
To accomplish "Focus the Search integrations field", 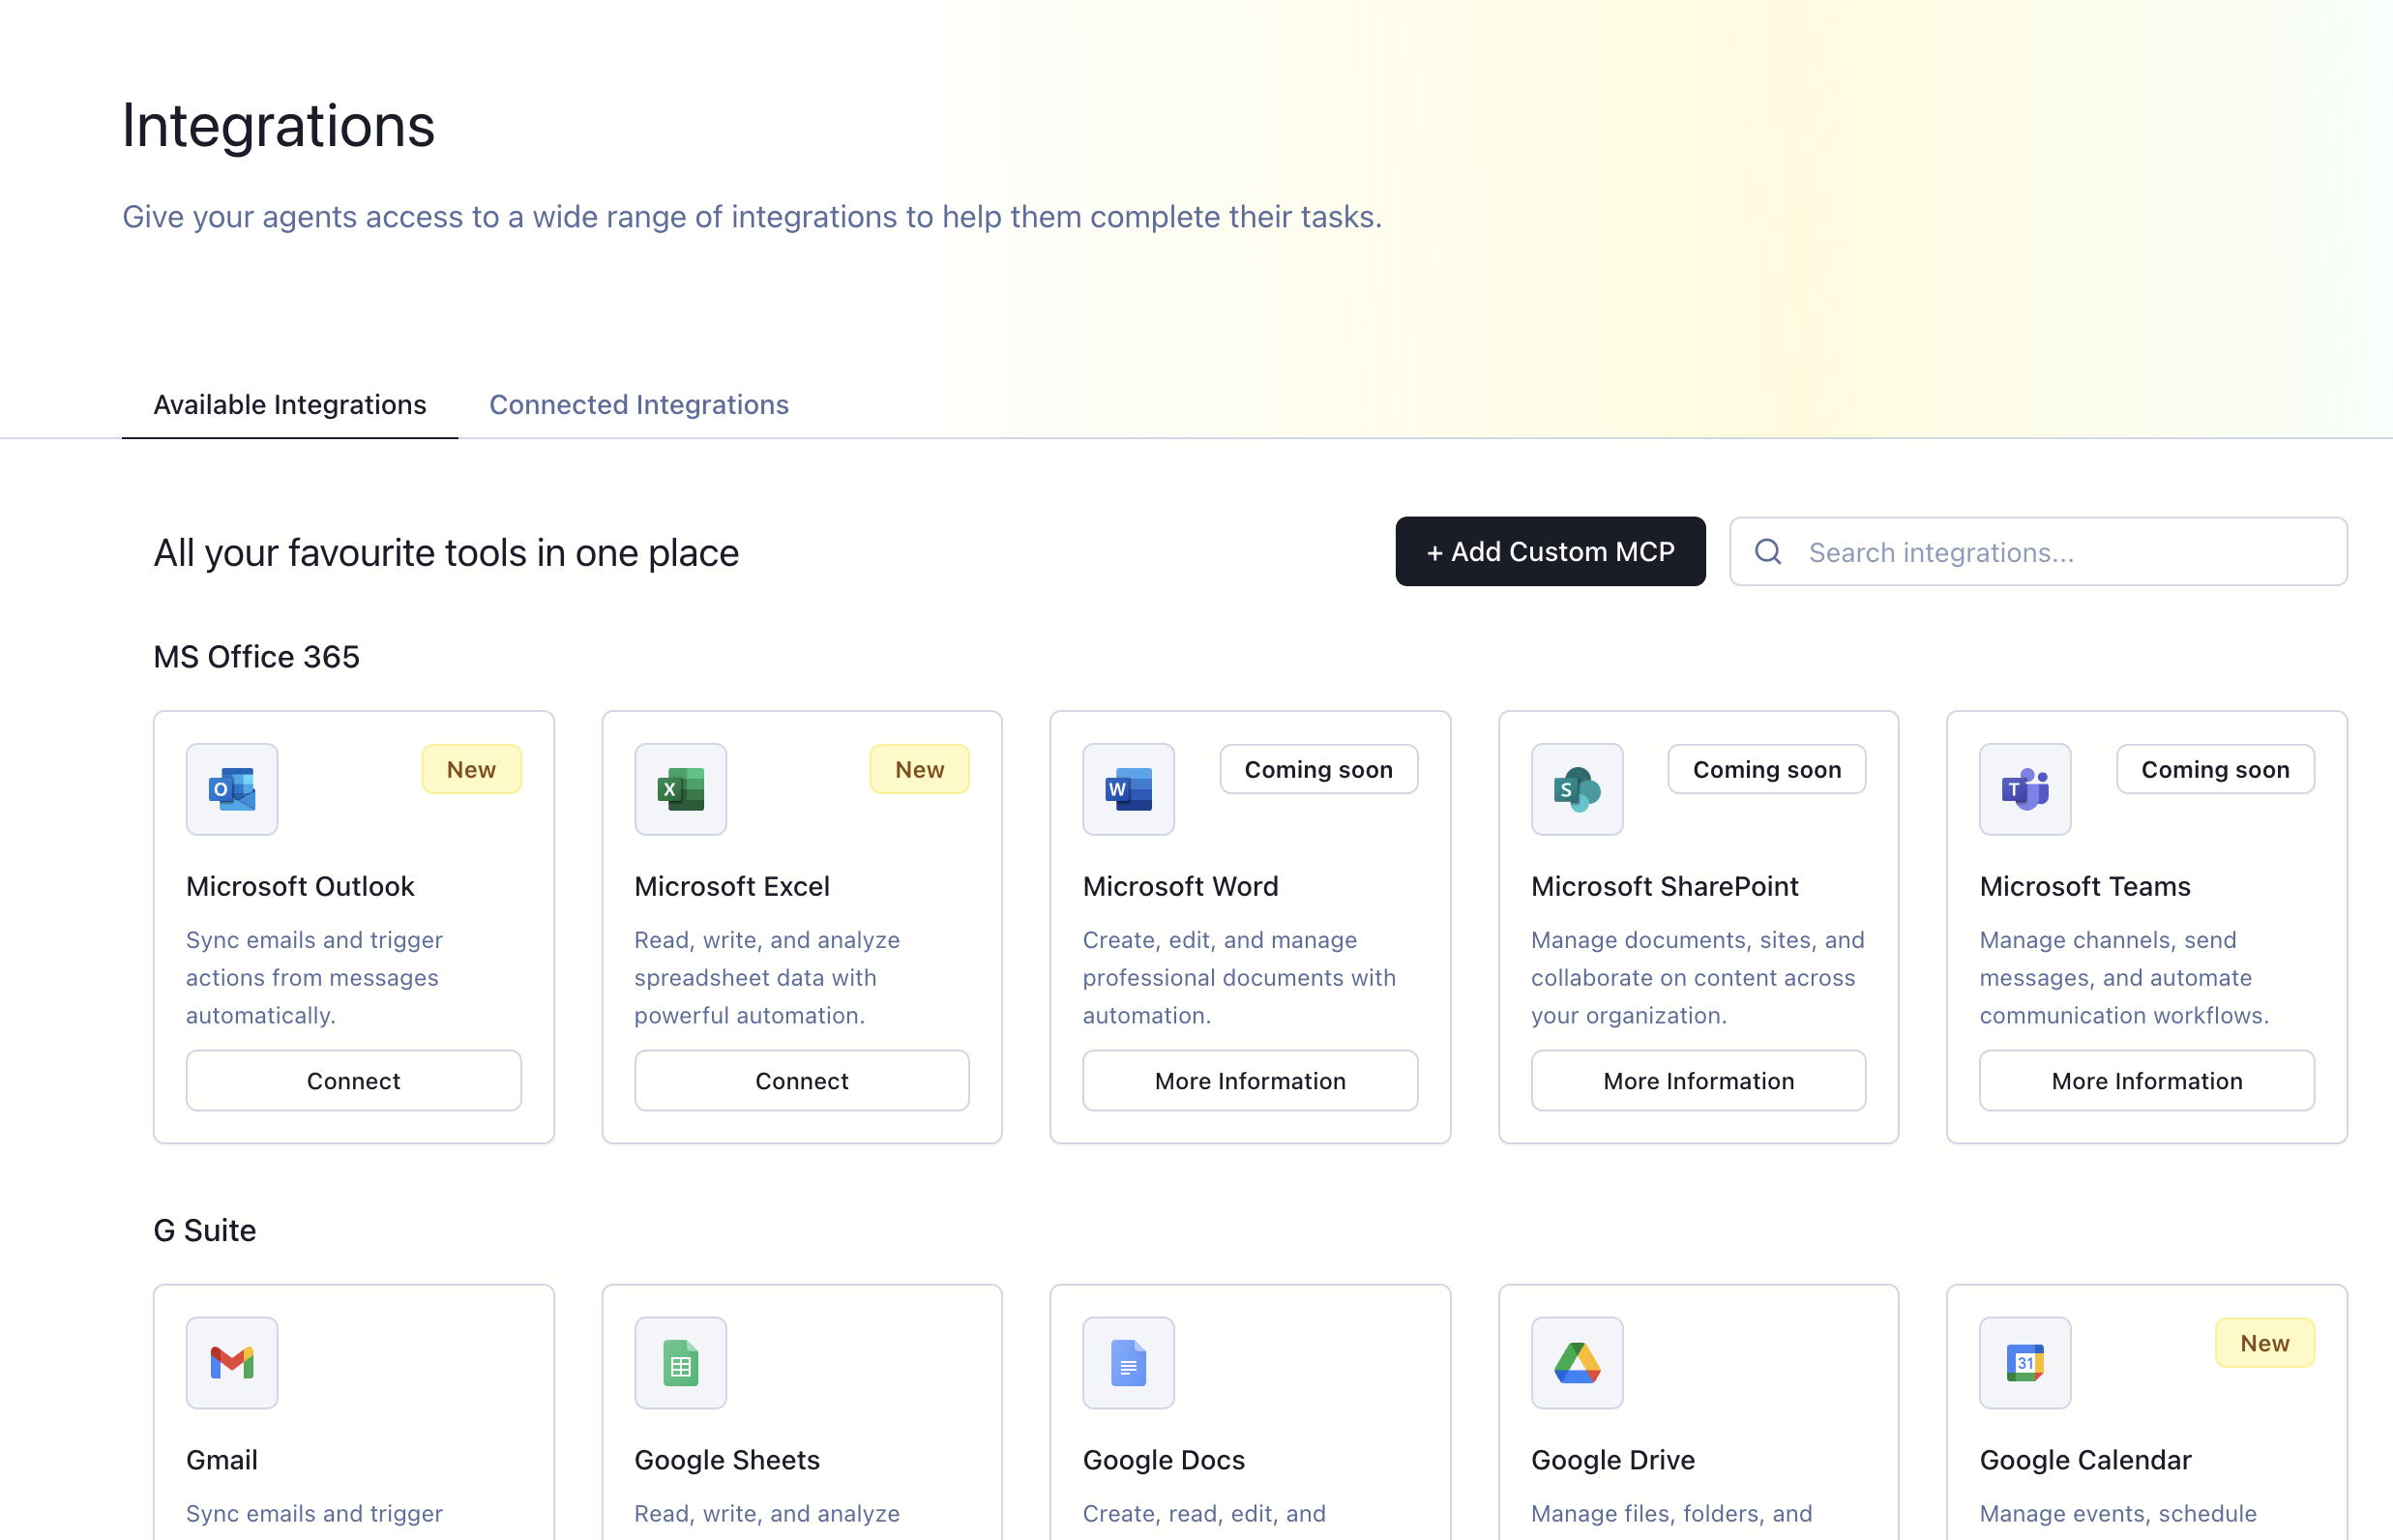I will tap(2039, 552).
